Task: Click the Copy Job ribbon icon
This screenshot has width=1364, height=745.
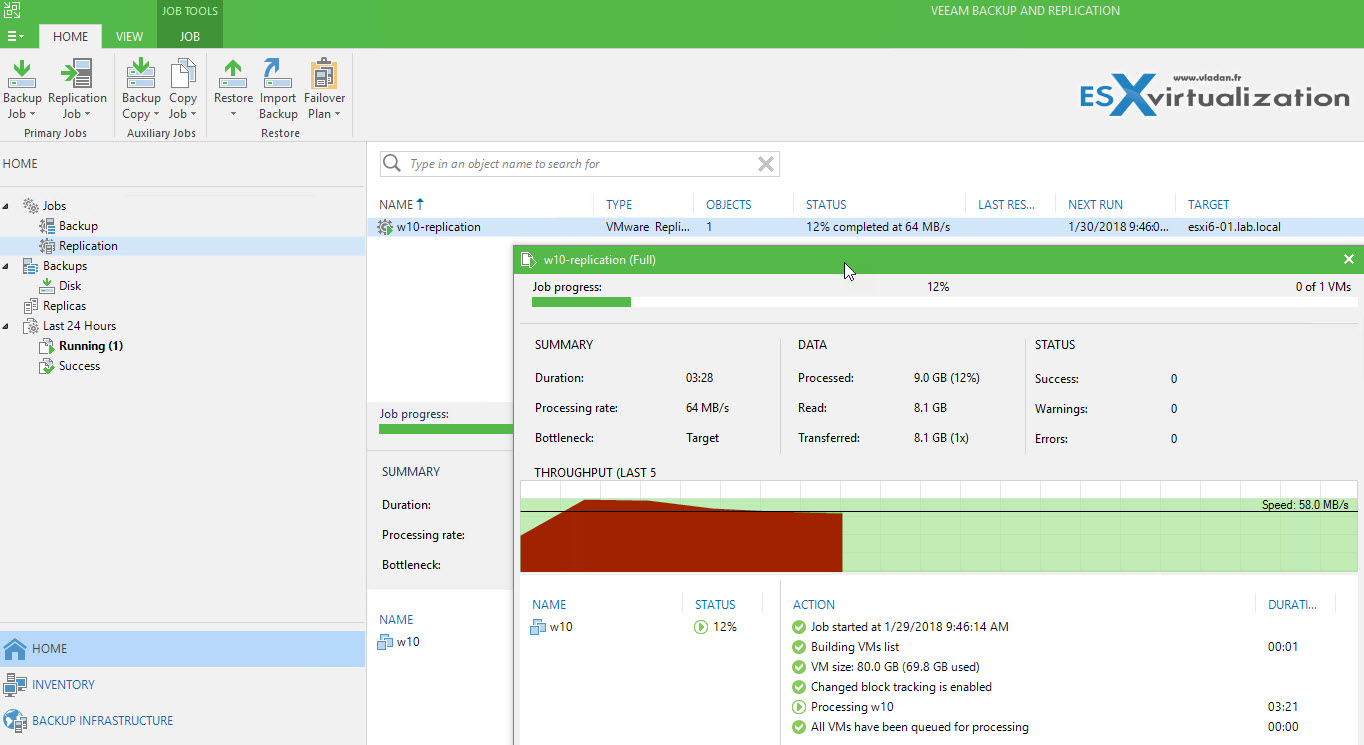Action: coord(183,75)
